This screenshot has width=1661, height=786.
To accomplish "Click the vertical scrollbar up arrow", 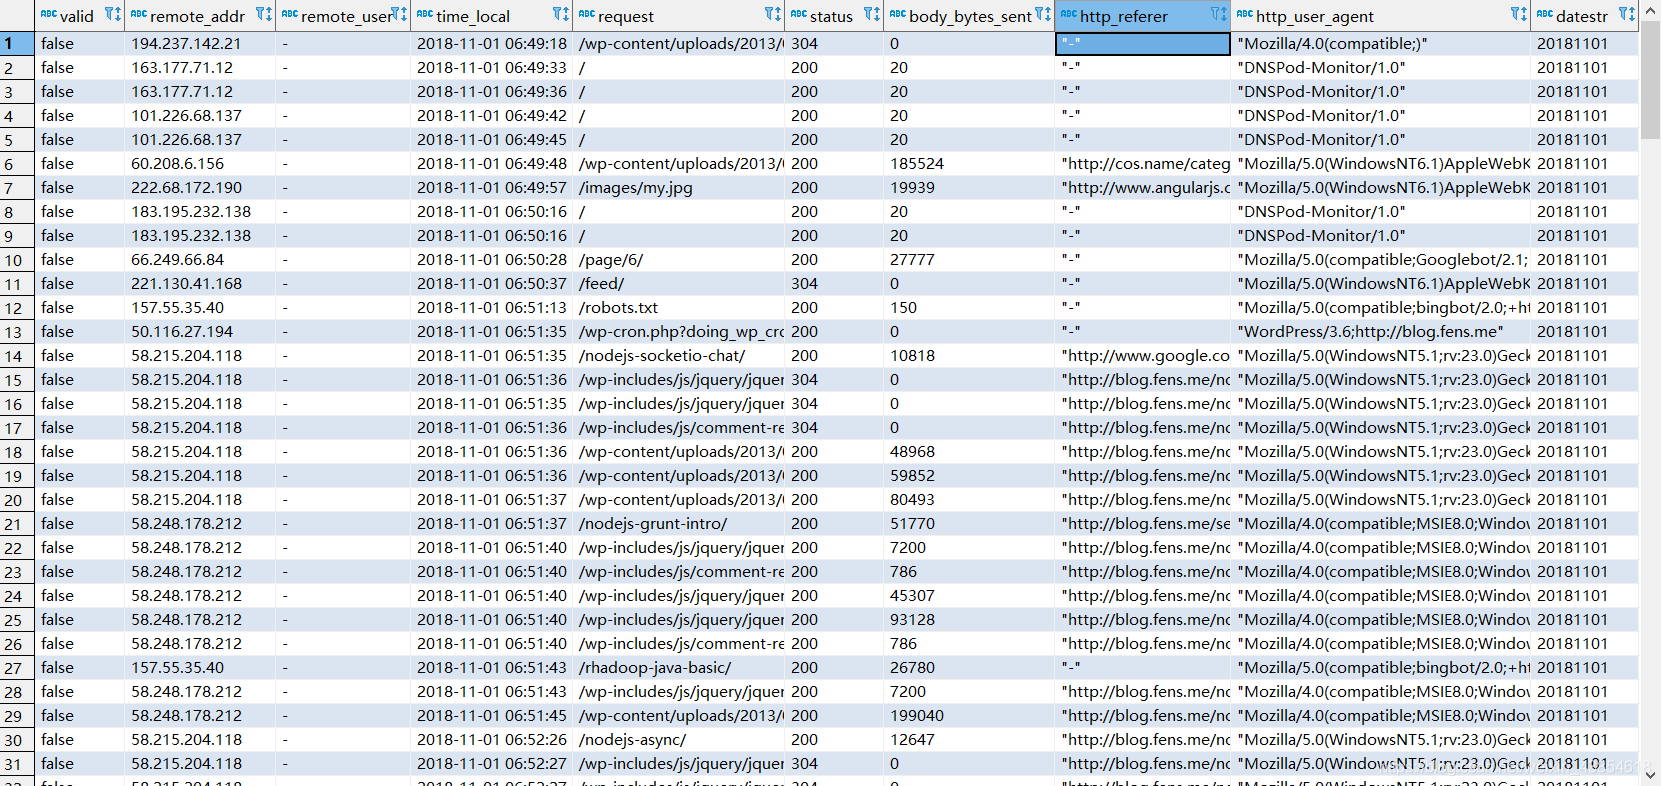I will [x=1651, y=10].
